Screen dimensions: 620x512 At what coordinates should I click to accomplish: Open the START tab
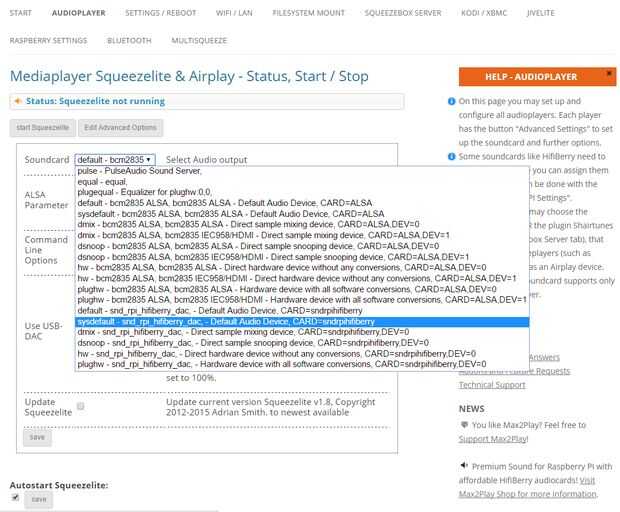(21, 13)
